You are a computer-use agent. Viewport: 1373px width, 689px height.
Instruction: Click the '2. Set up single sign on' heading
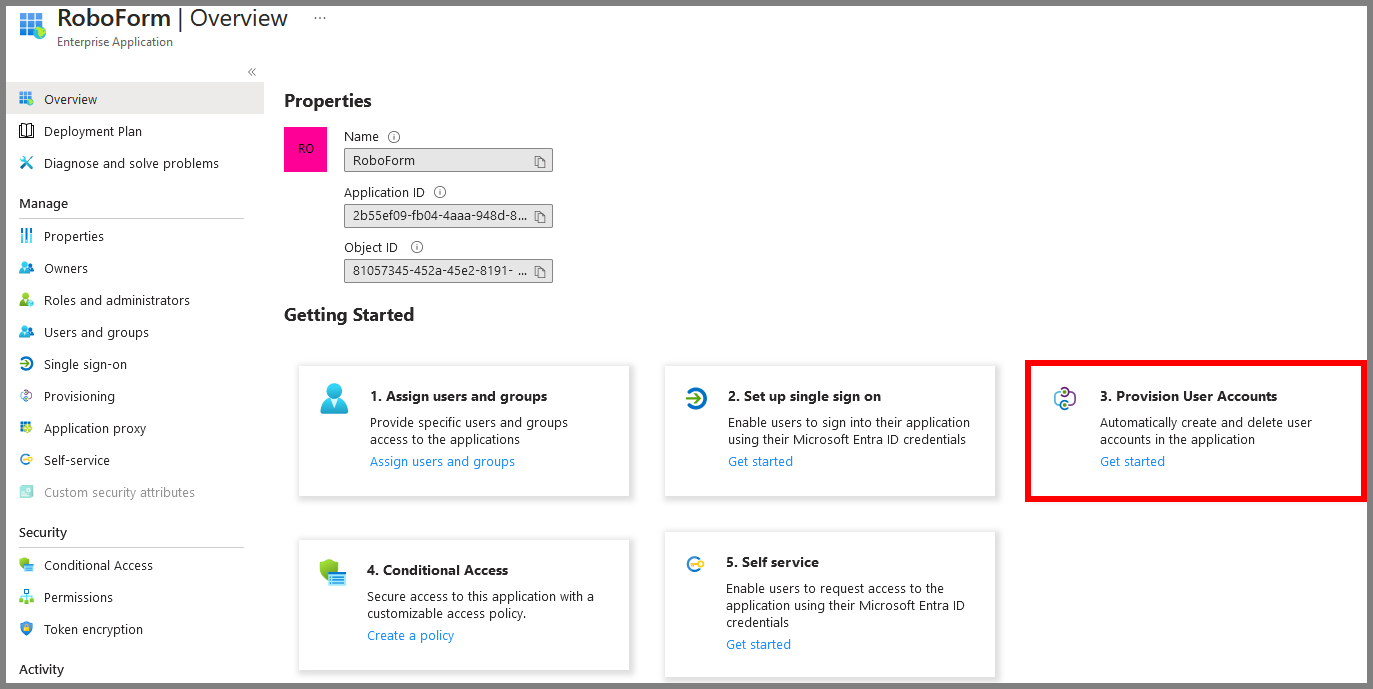click(x=804, y=396)
